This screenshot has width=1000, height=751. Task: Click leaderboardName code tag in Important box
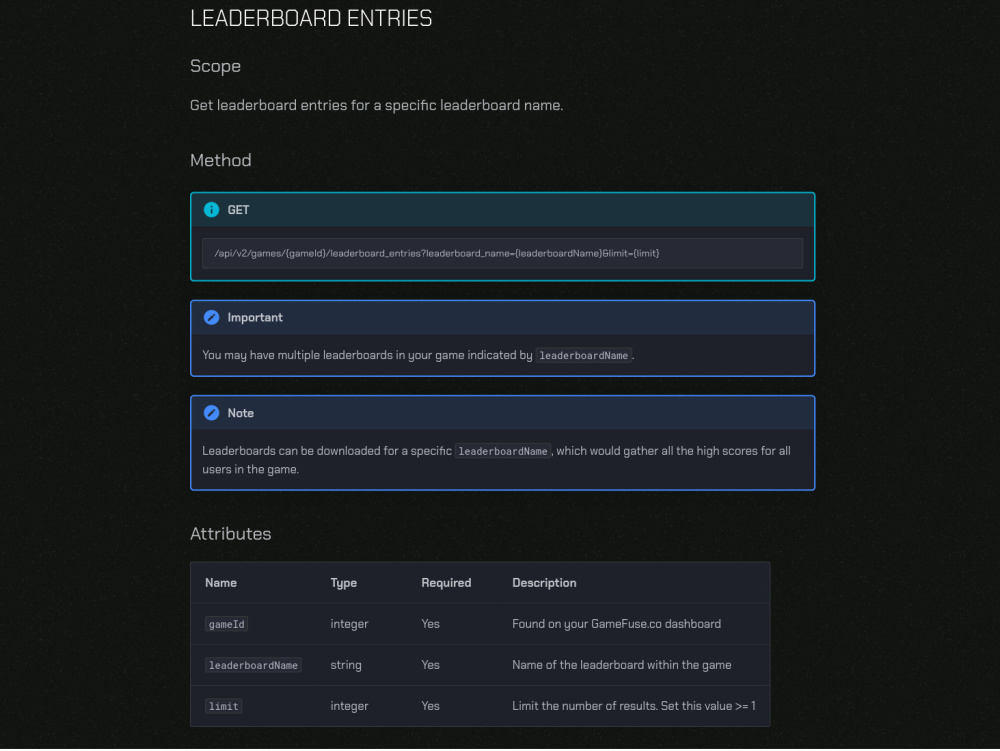pos(584,356)
